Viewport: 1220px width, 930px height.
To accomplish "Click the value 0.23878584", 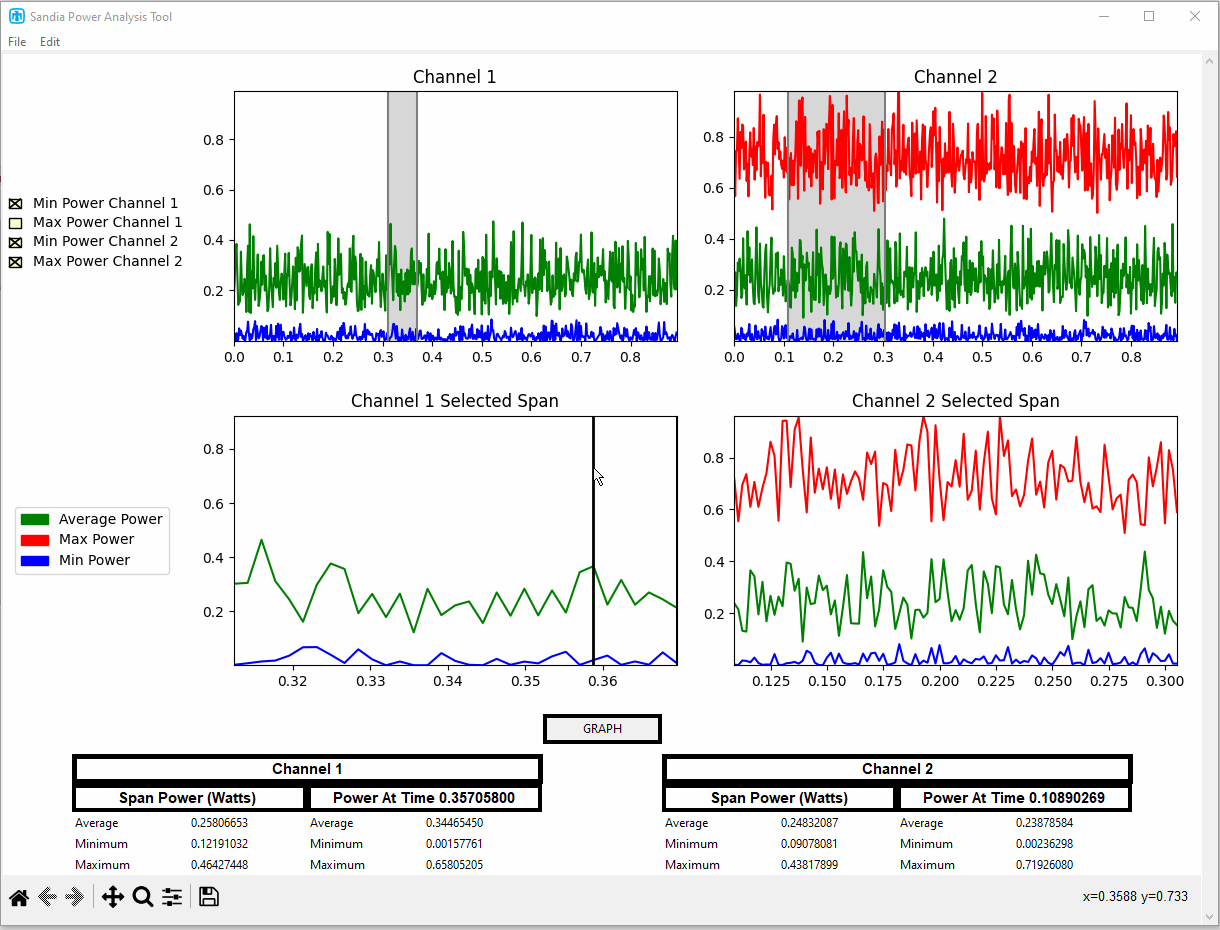I will pos(1044,823).
